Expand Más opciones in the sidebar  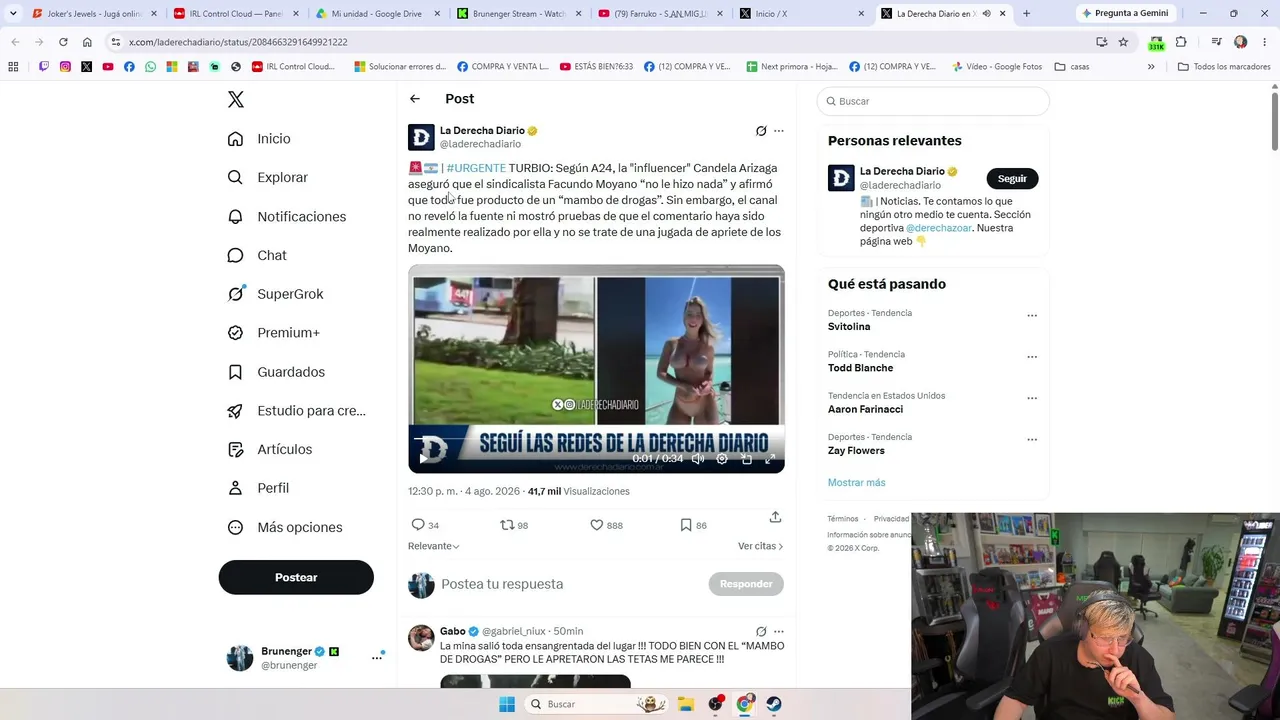285,527
